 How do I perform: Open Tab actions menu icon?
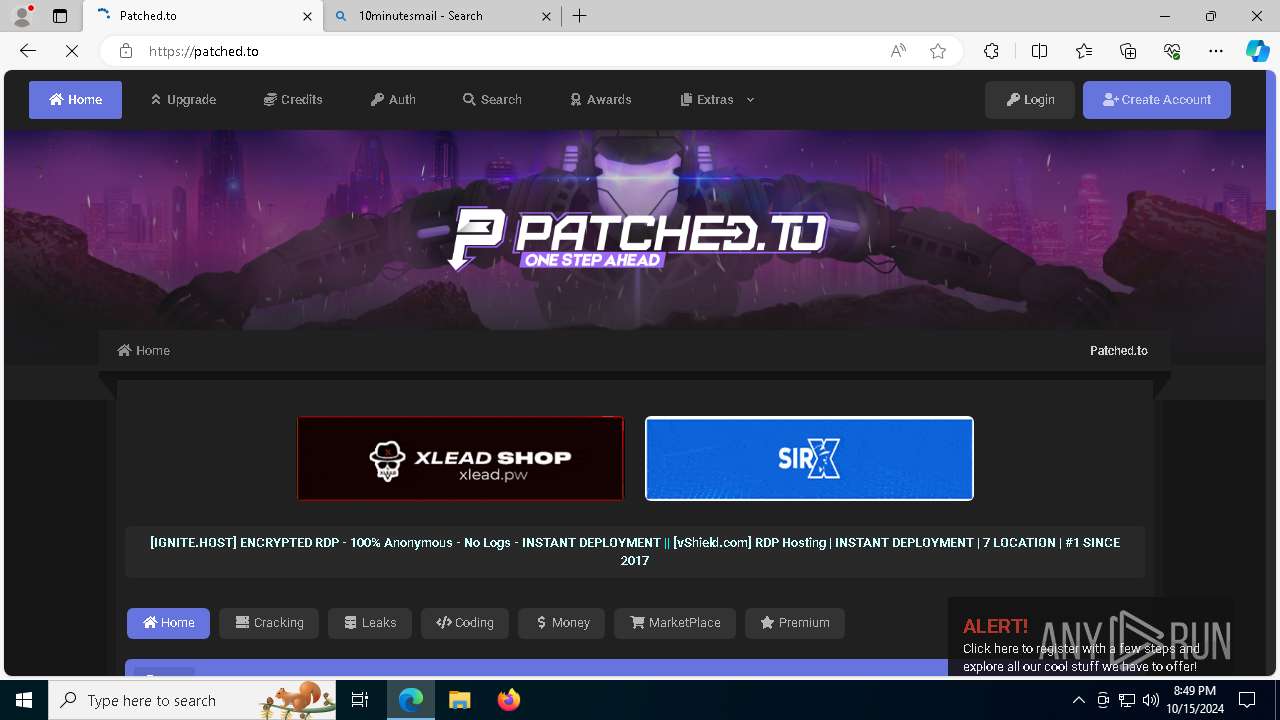(60, 16)
